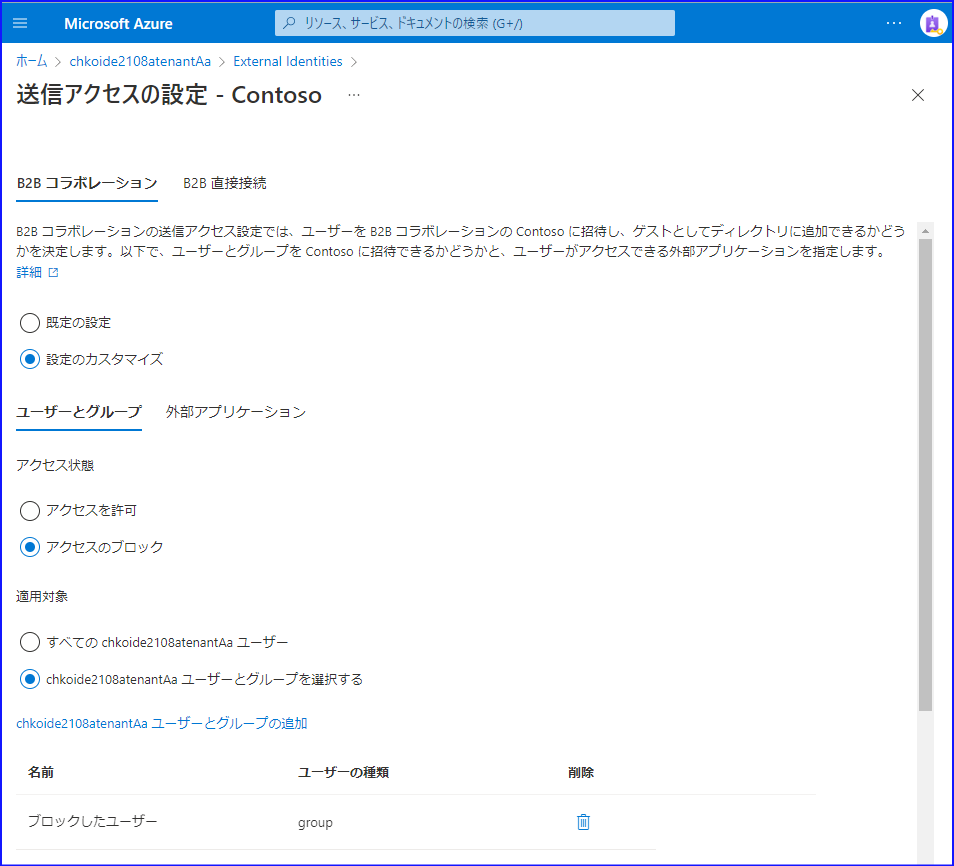Click the search magnifier icon

[x=289, y=22]
